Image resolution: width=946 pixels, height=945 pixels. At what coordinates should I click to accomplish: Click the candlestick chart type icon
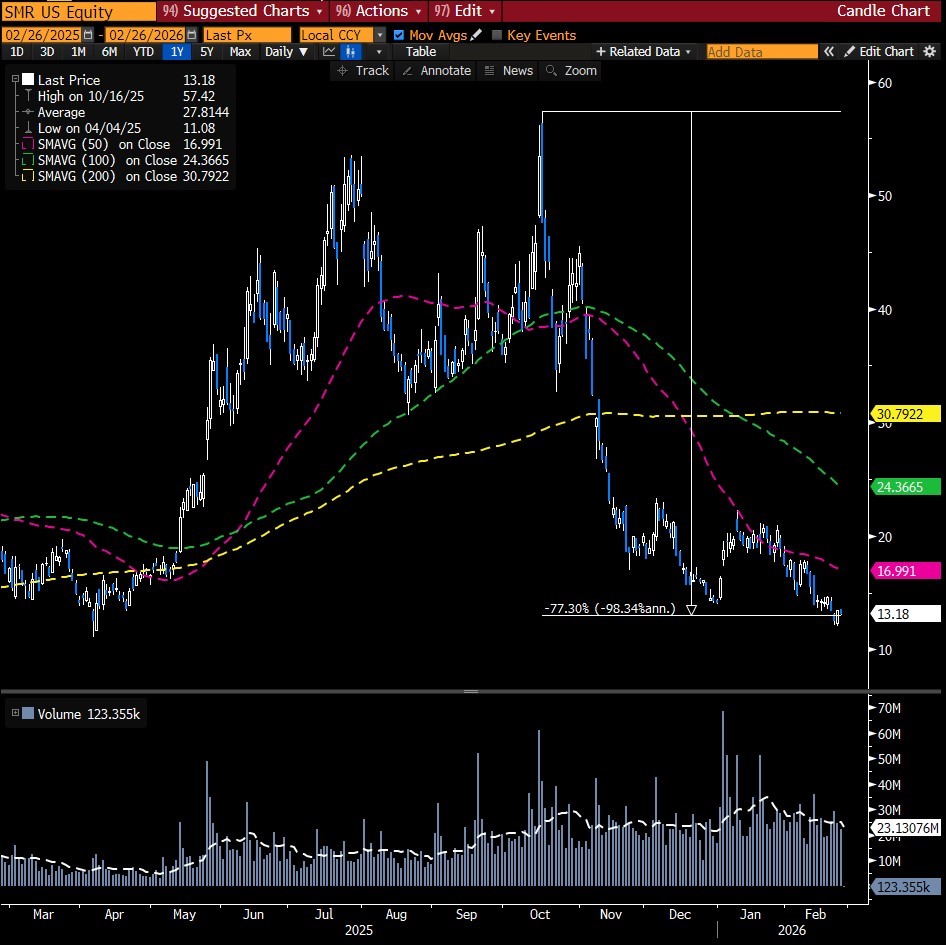[350, 51]
